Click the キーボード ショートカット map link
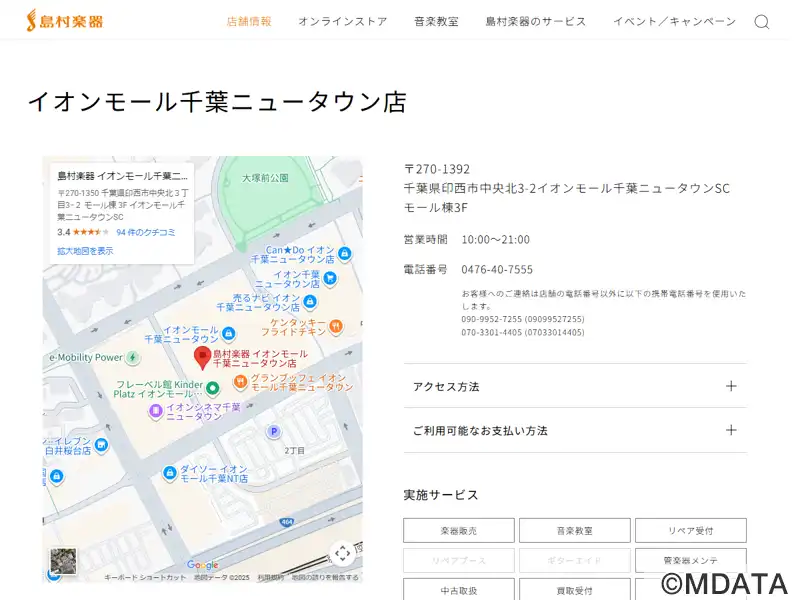This screenshot has height=600, width=800. [145, 578]
